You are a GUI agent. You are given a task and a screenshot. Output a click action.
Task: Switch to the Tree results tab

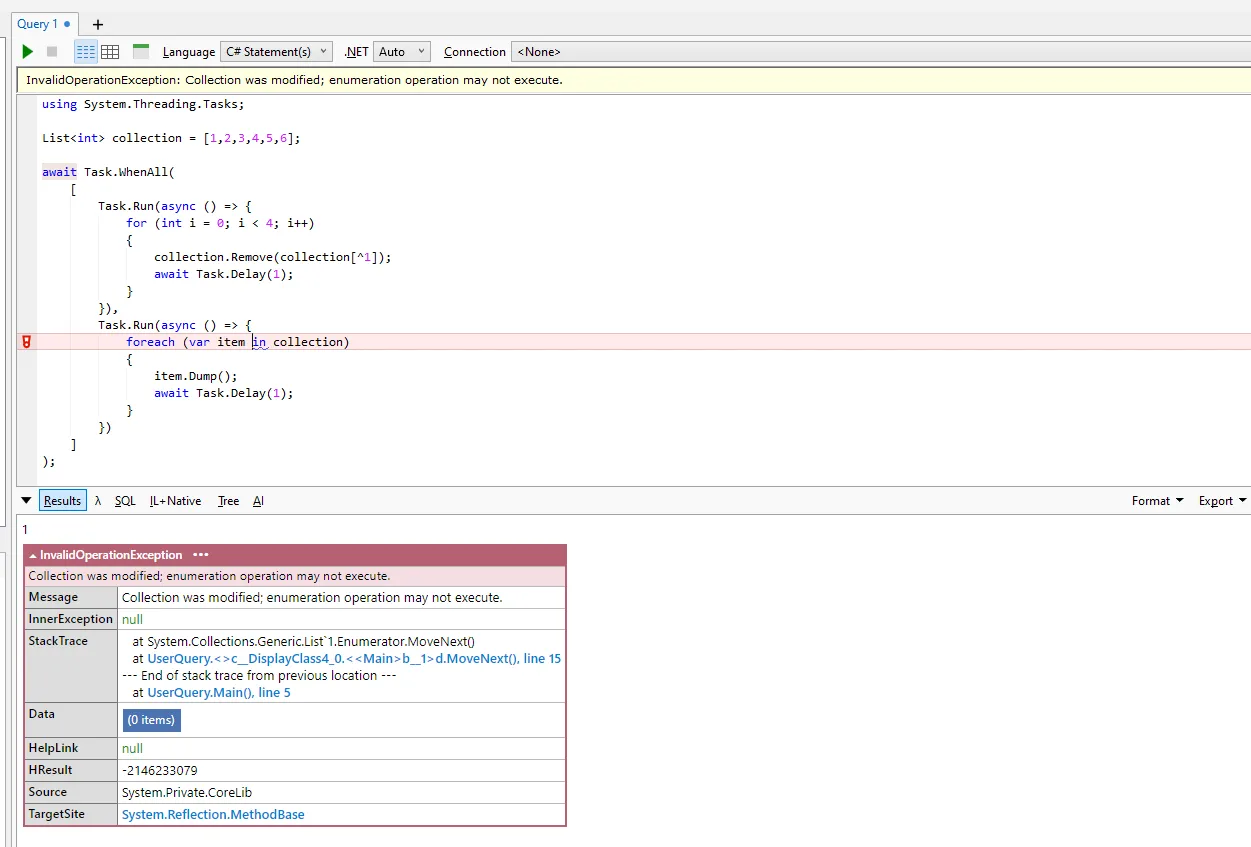(x=228, y=500)
